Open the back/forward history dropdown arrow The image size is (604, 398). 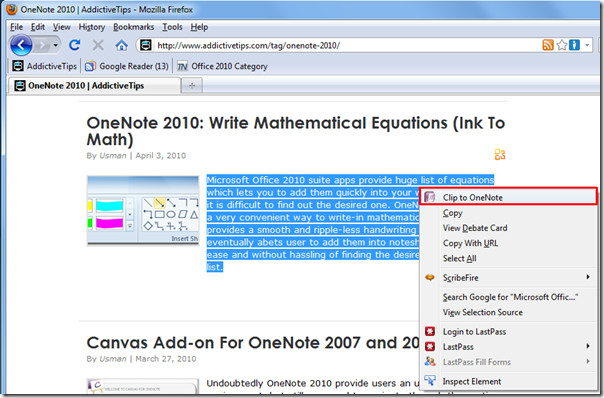[x=55, y=45]
